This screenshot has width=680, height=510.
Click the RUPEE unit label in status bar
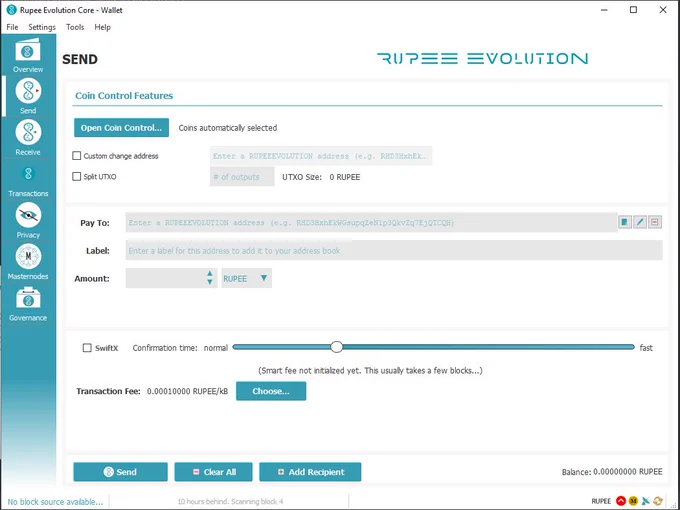[x=601, y=501]
